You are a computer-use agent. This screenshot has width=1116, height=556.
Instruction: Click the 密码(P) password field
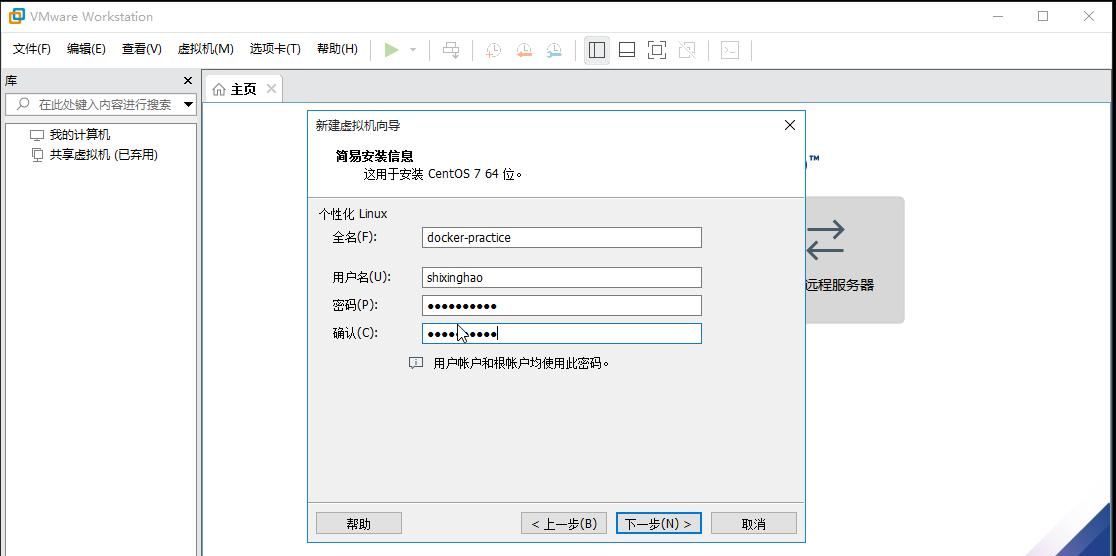point(562,305)
